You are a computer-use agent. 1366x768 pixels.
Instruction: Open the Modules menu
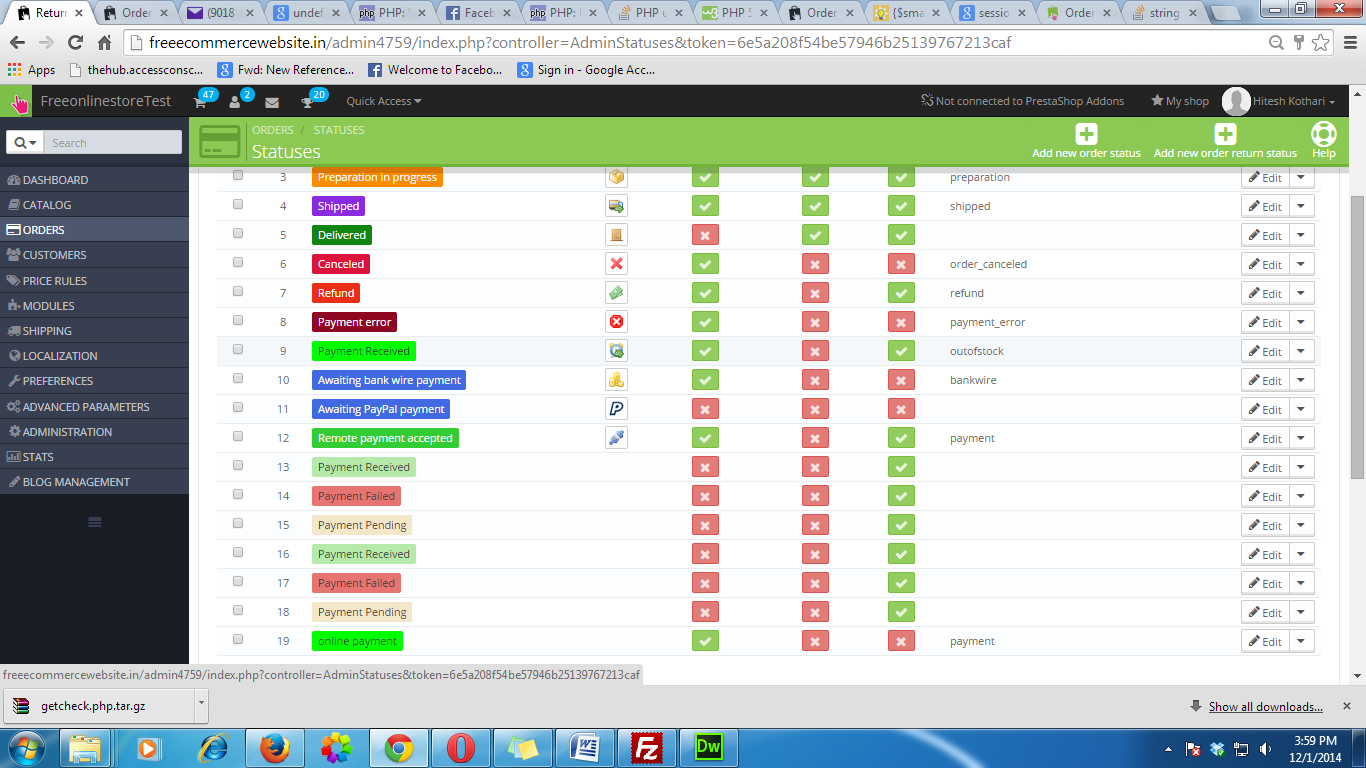pos(94,306)
